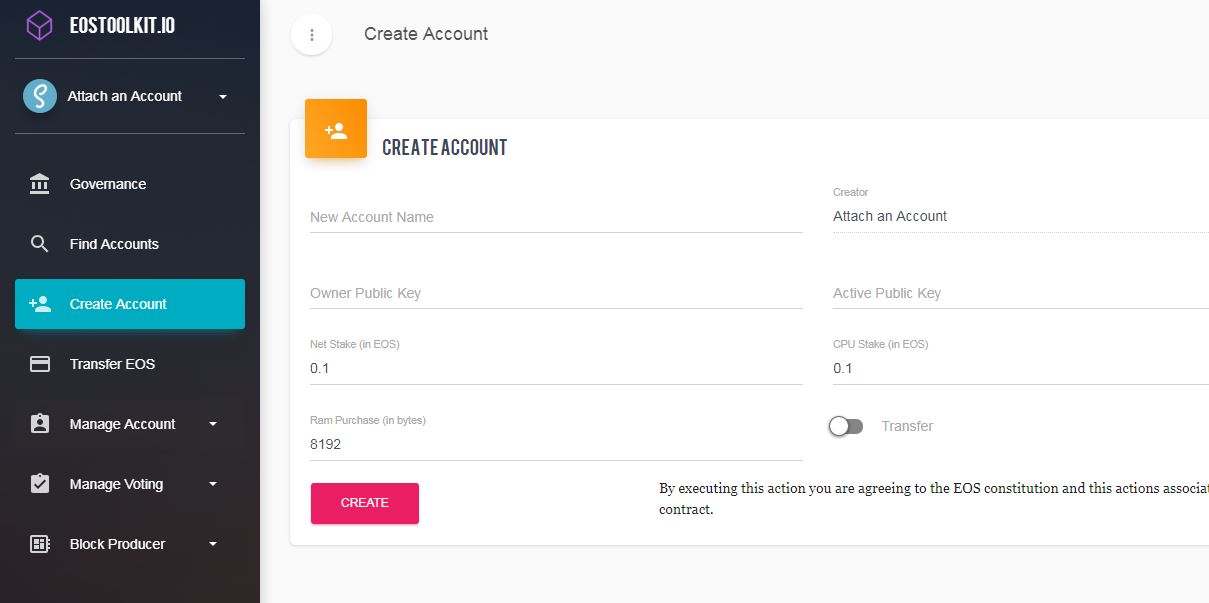1209x603 pixels.
Task: Click the Transfer EOS card icon
Action: (40, 364)
